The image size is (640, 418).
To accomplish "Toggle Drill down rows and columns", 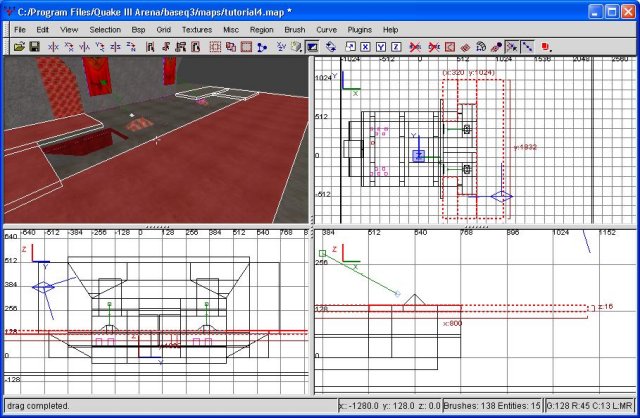I will (527, 47).
